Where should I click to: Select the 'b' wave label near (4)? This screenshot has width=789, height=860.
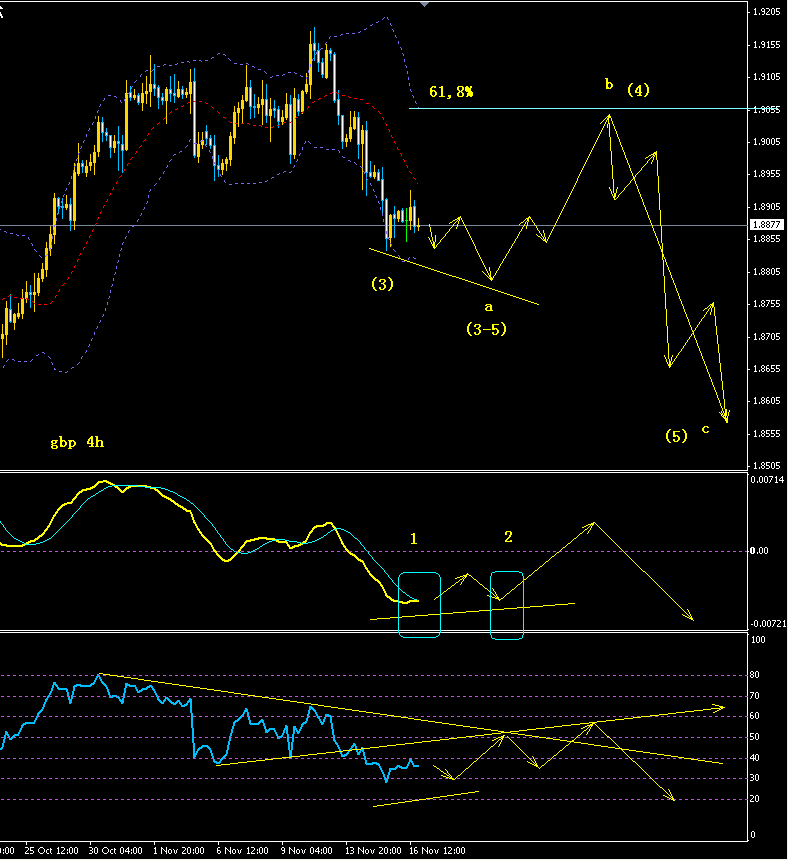click(609, 84)
